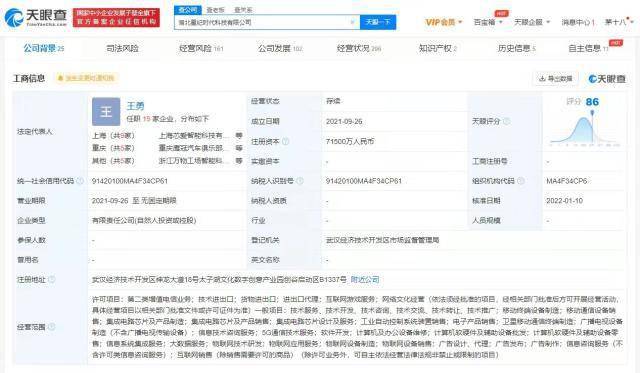Switch to the 司法风险 tab
640x373 pixels.
coord(122,49)
